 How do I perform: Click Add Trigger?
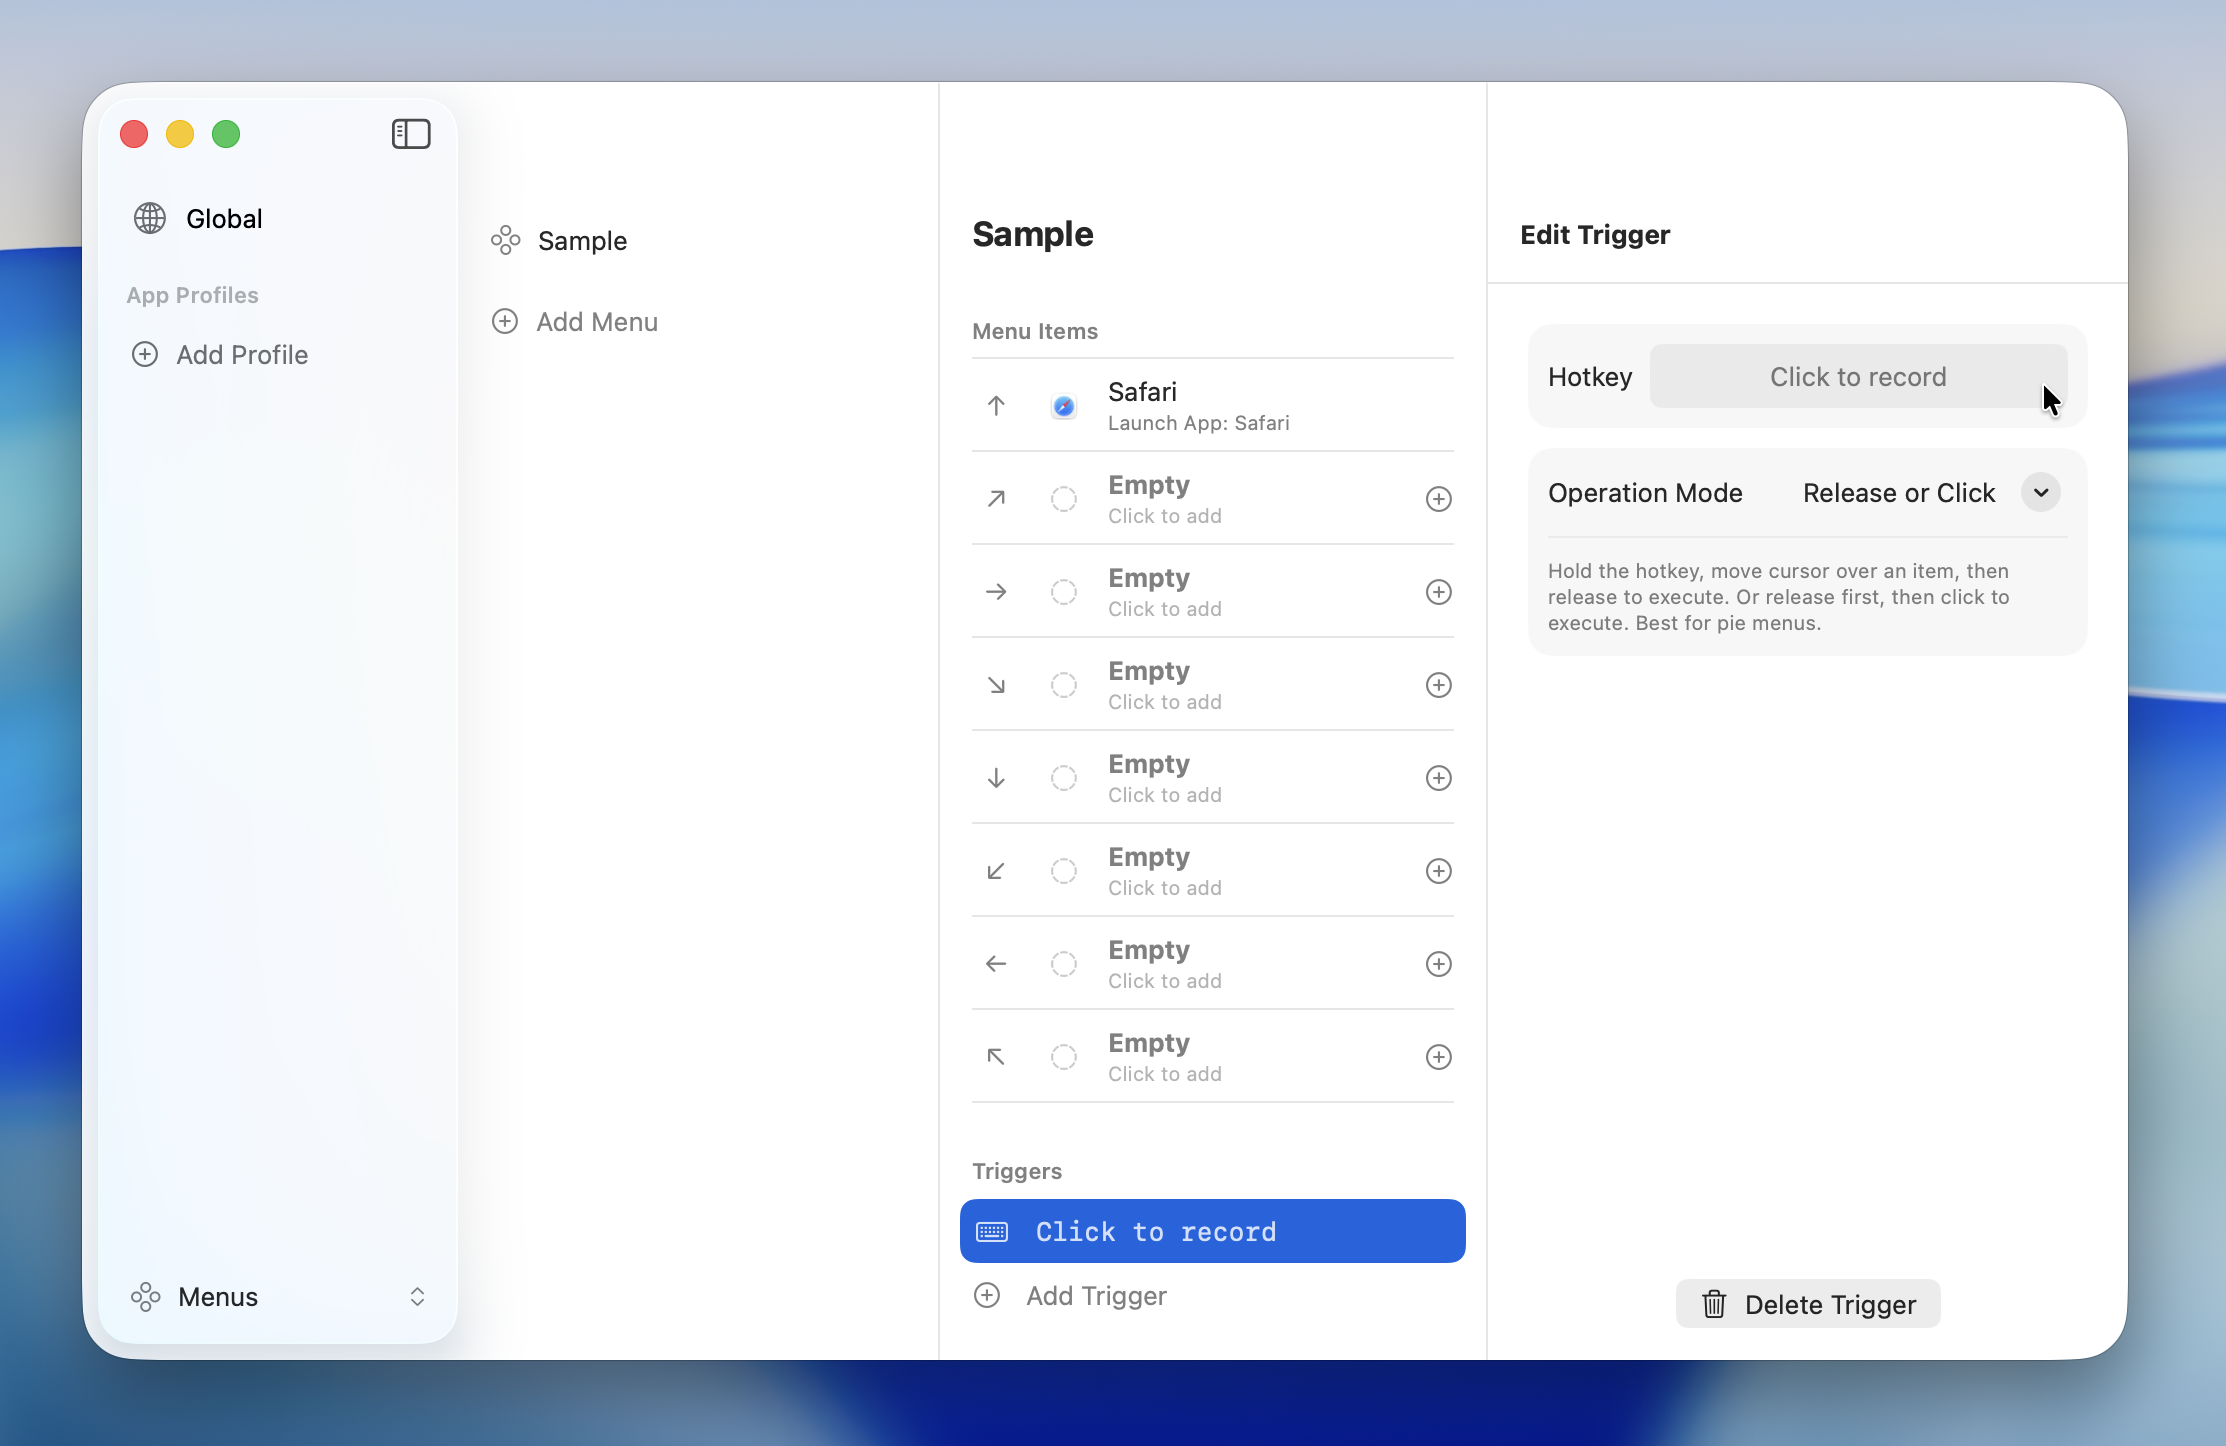[x=1094, y=1295]
